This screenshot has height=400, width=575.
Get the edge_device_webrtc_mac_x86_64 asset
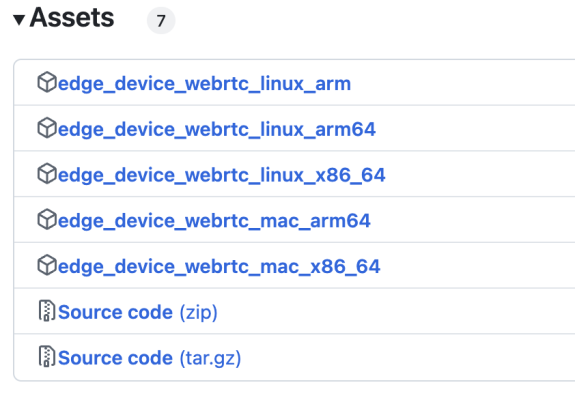pyautogui.click(x=219, y=267)
